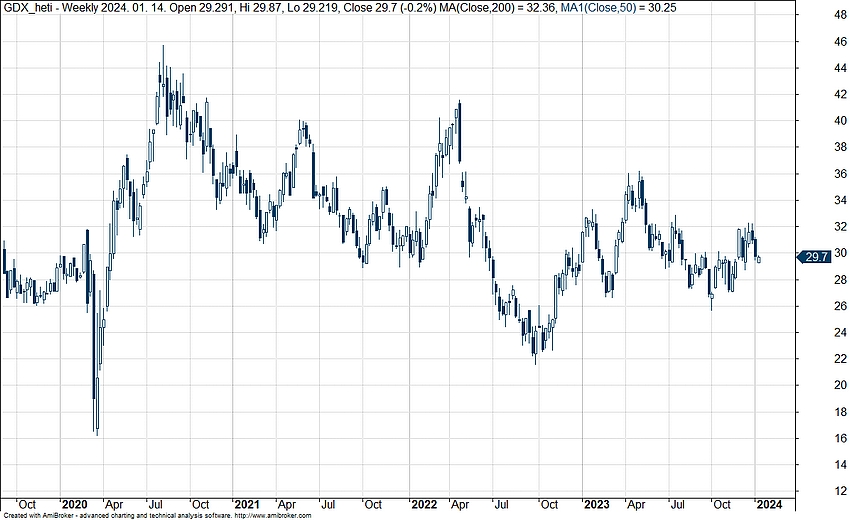Click the 34 price axis label
The image size is (850, 520).
[x=840, y=201]
